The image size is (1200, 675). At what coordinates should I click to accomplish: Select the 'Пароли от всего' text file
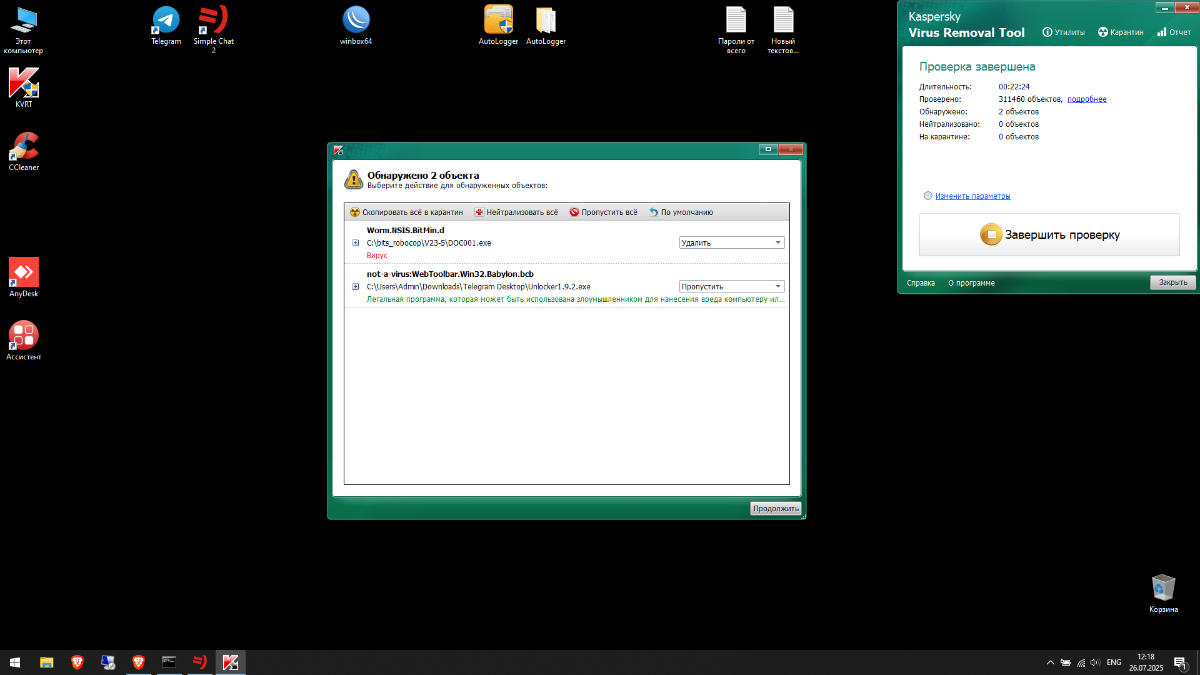tap(736, 28)
